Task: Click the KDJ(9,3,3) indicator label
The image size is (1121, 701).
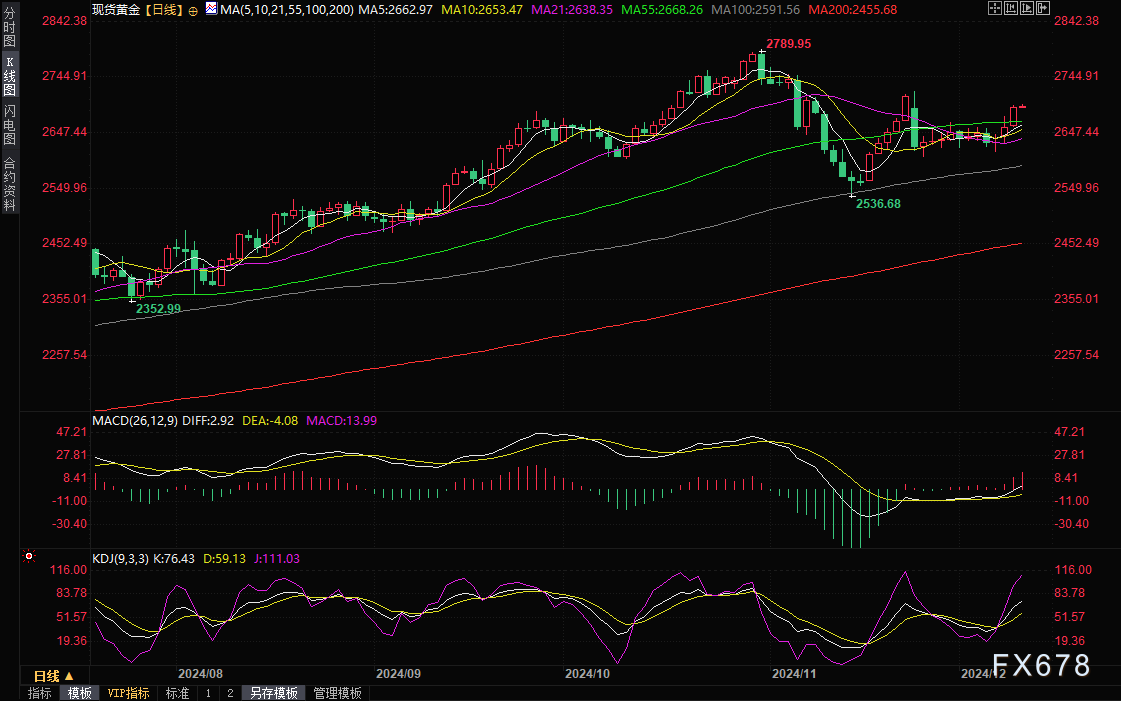Action: coord(120,559)
